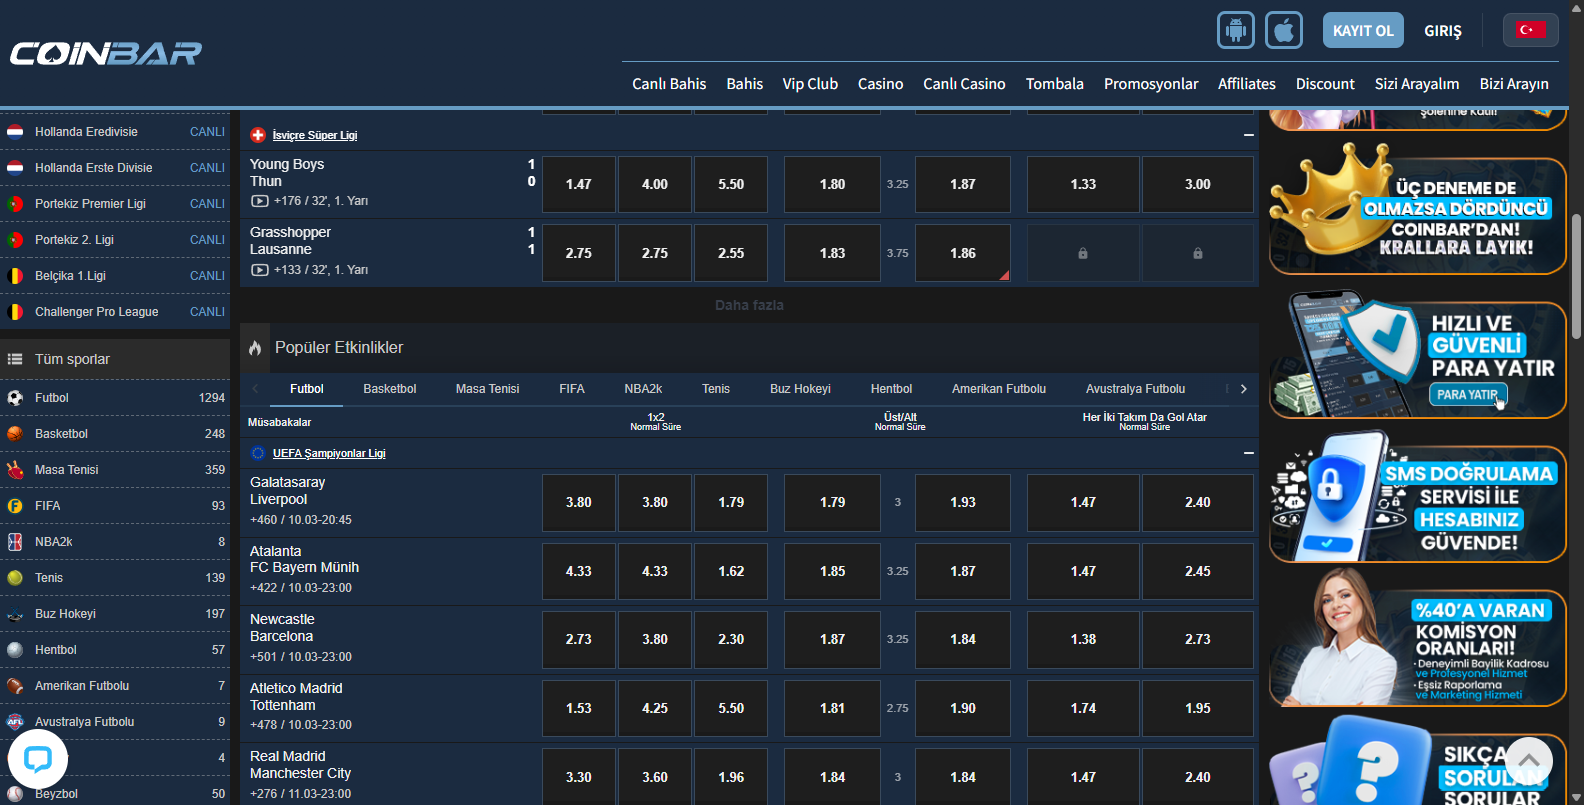The image size is (1584, 805).
Task: Open Sizi Arayalım in the top menu
Action: (1417, 84)
